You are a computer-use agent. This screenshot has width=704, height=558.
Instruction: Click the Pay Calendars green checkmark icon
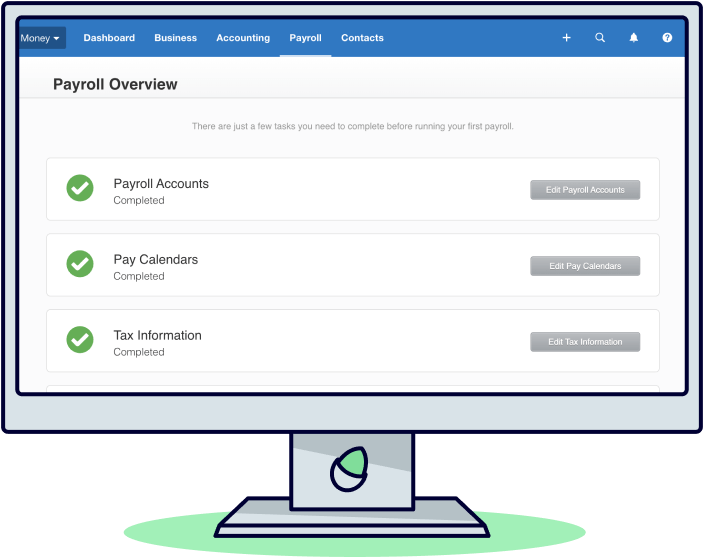coord(80,264)
